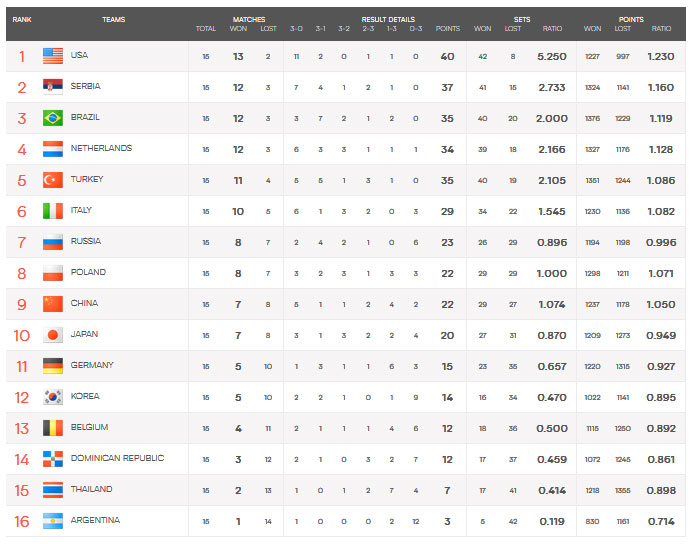The width and height of the screenshot is (690, 544).
Task: Click the Germany flag icon
Action: 53,366
